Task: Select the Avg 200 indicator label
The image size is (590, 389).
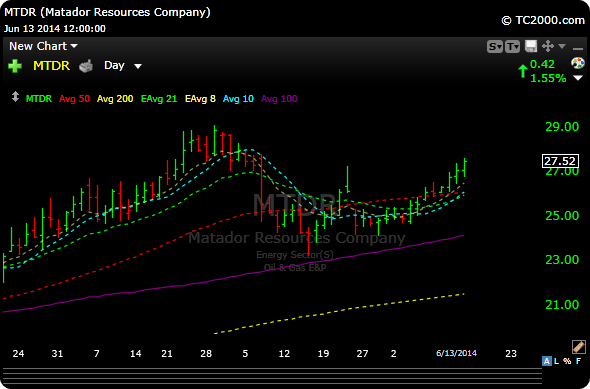Action: (x=115, y=99)
